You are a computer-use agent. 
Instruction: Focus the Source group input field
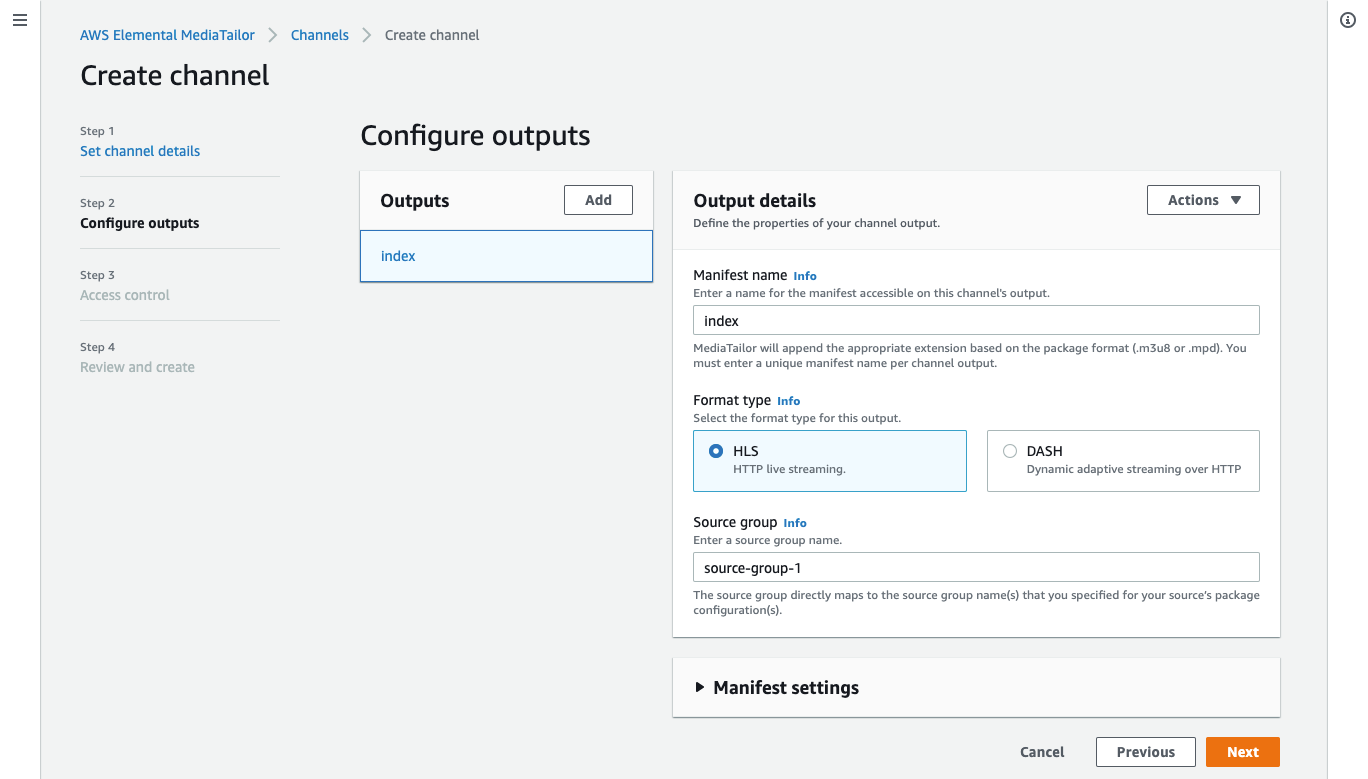point(976,568)
